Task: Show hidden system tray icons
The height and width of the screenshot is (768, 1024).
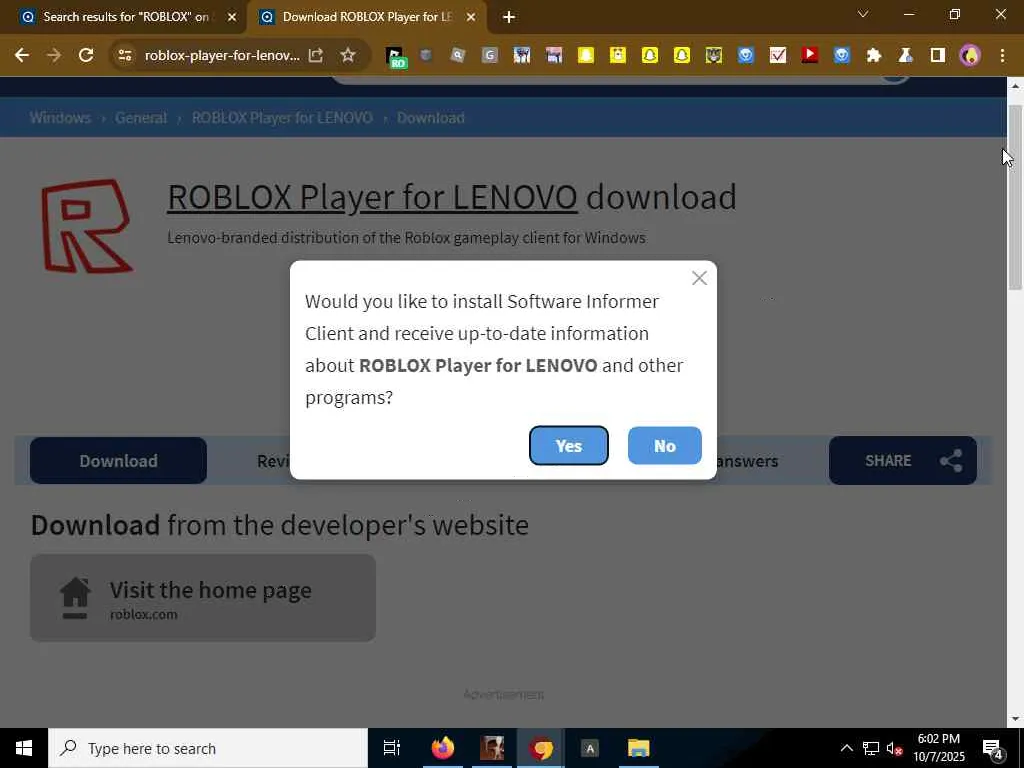Action: [x=846, y=748]
